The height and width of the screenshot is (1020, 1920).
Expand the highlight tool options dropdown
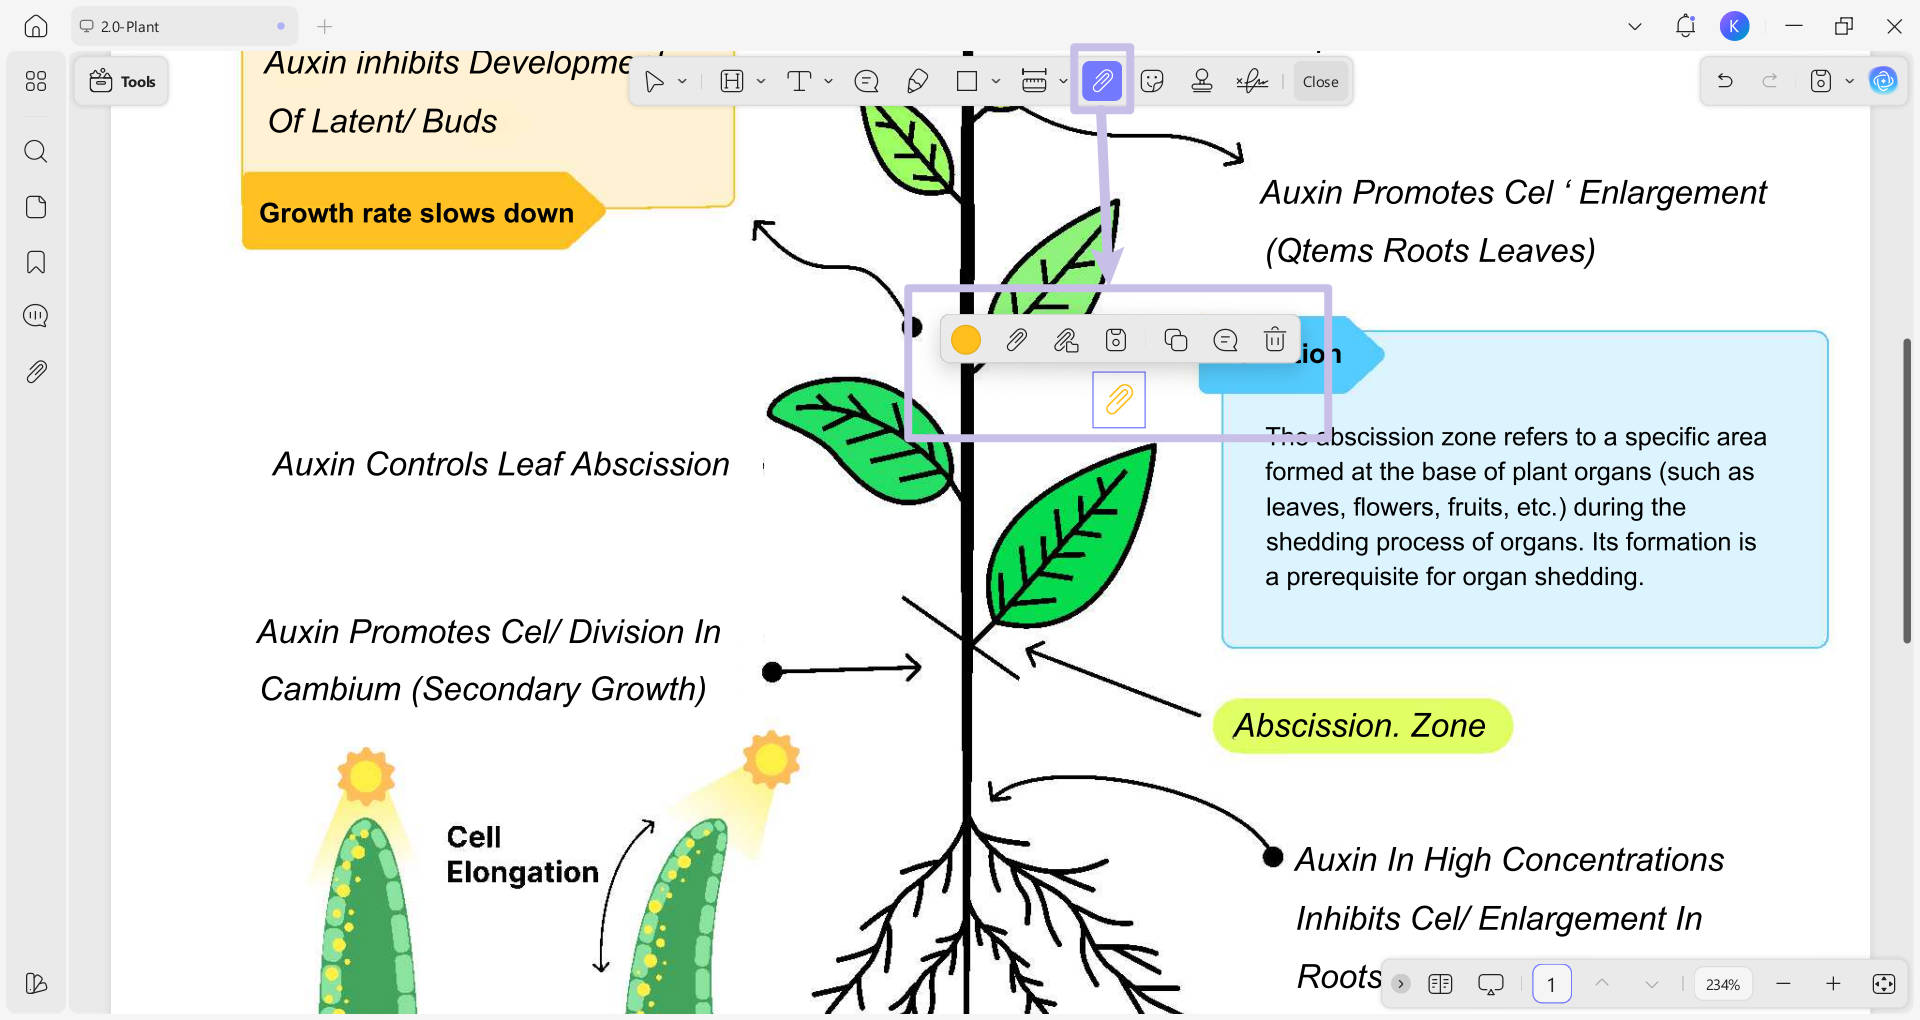click(761, 82)
